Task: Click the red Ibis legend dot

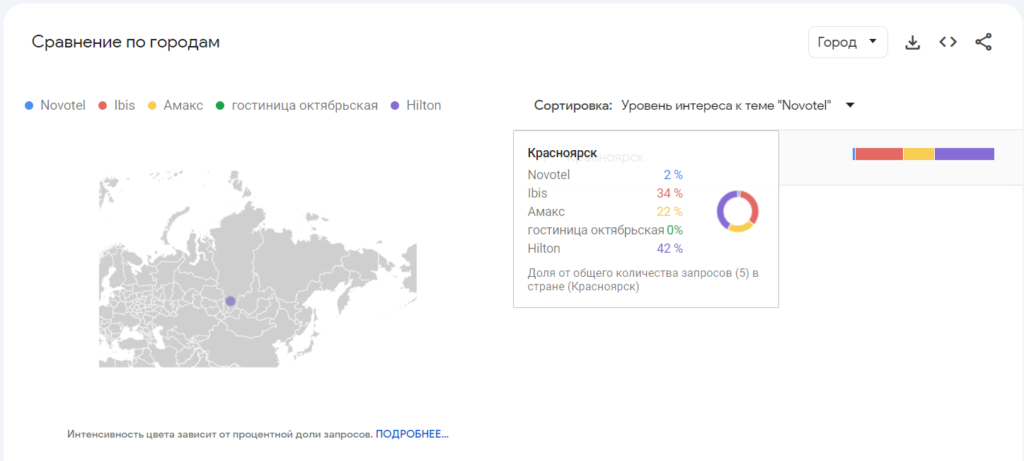Action: coord(102,105)
